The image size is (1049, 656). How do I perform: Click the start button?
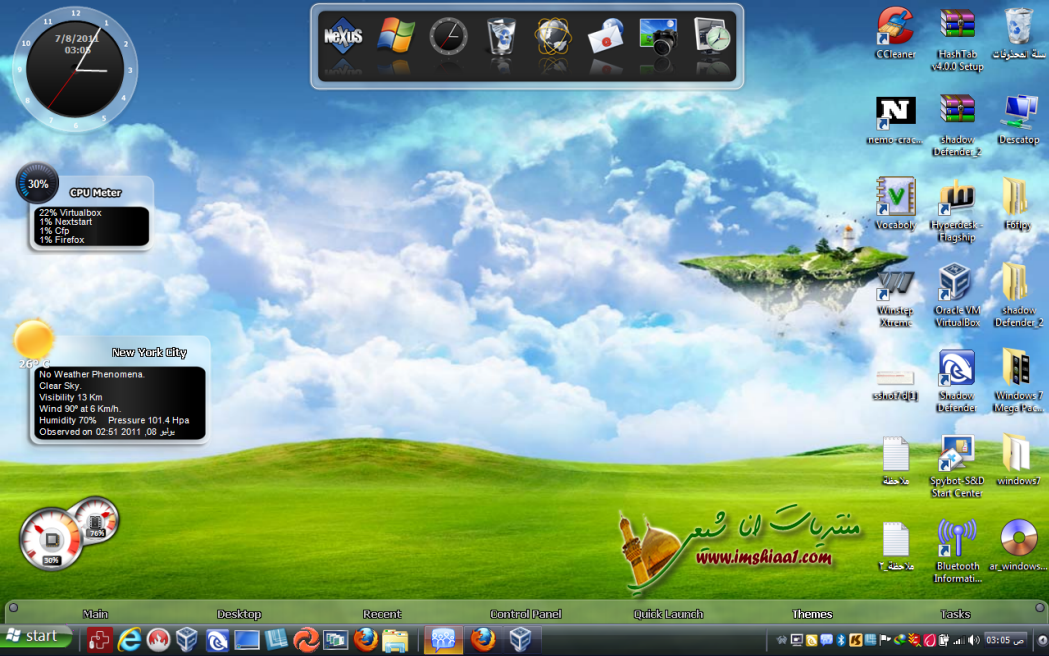tap(35, 637)
